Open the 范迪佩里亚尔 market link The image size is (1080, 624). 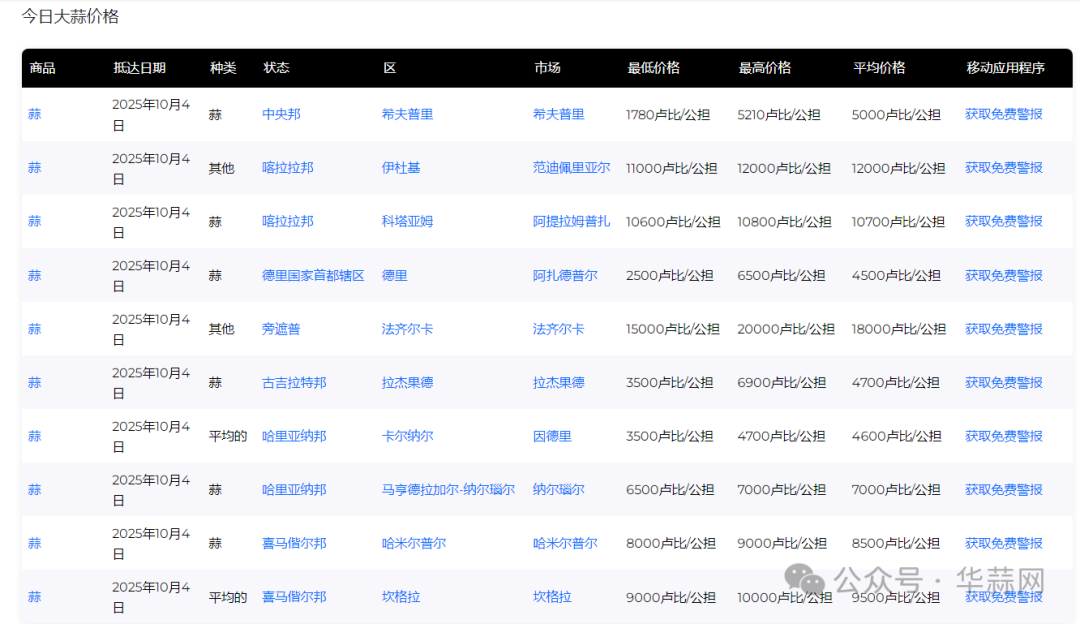tap(571, 168)
